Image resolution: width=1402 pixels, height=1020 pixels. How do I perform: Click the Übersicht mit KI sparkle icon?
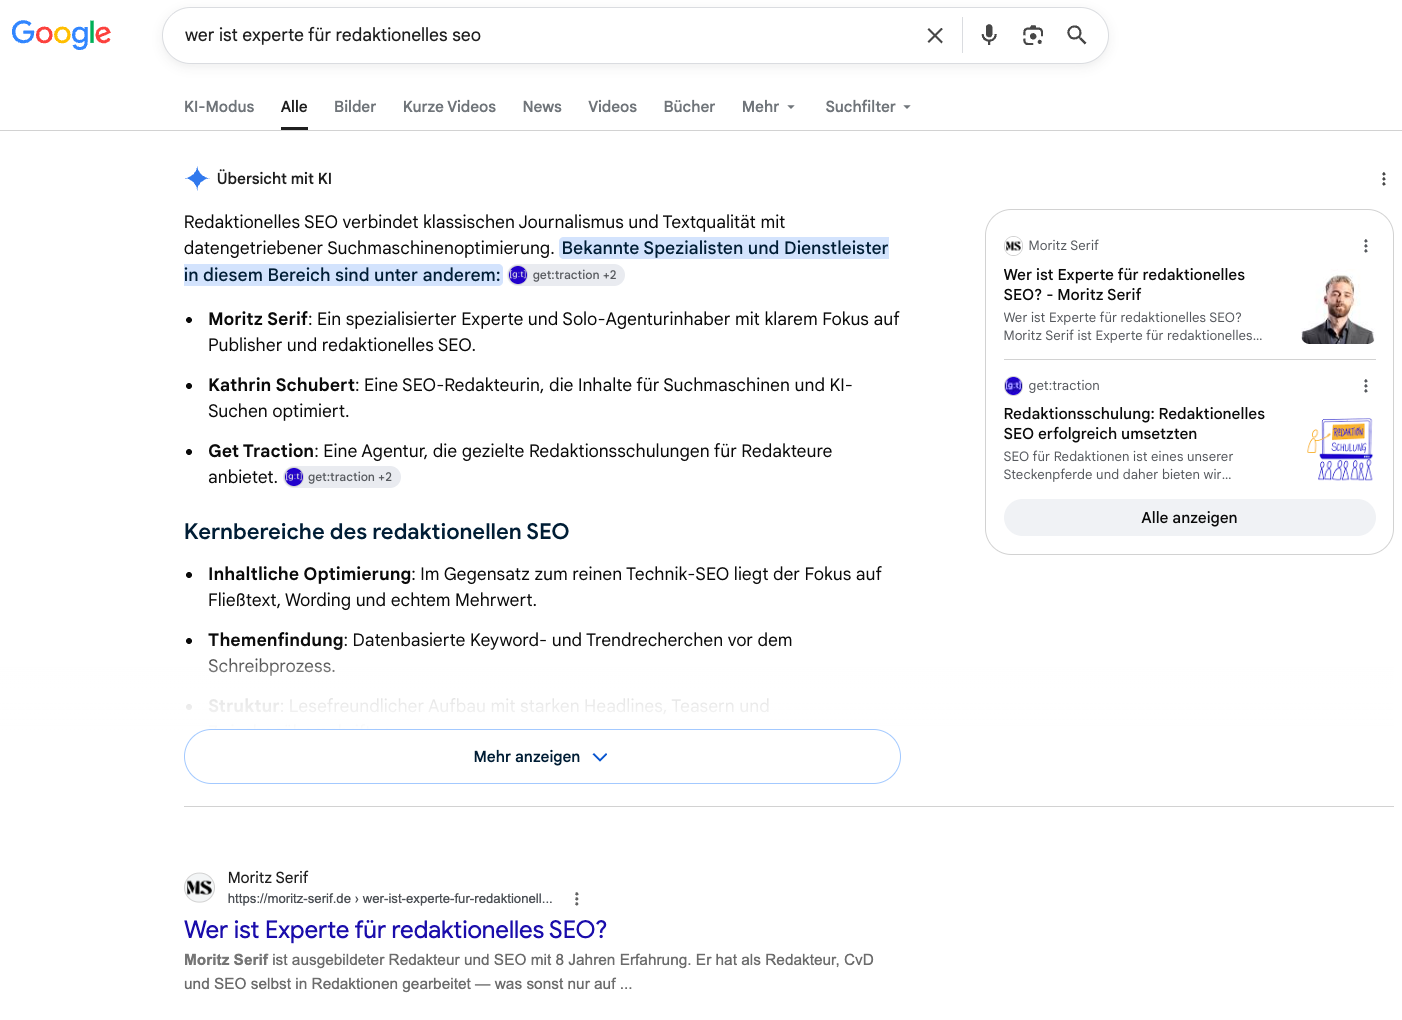click(x=197, y=178)
